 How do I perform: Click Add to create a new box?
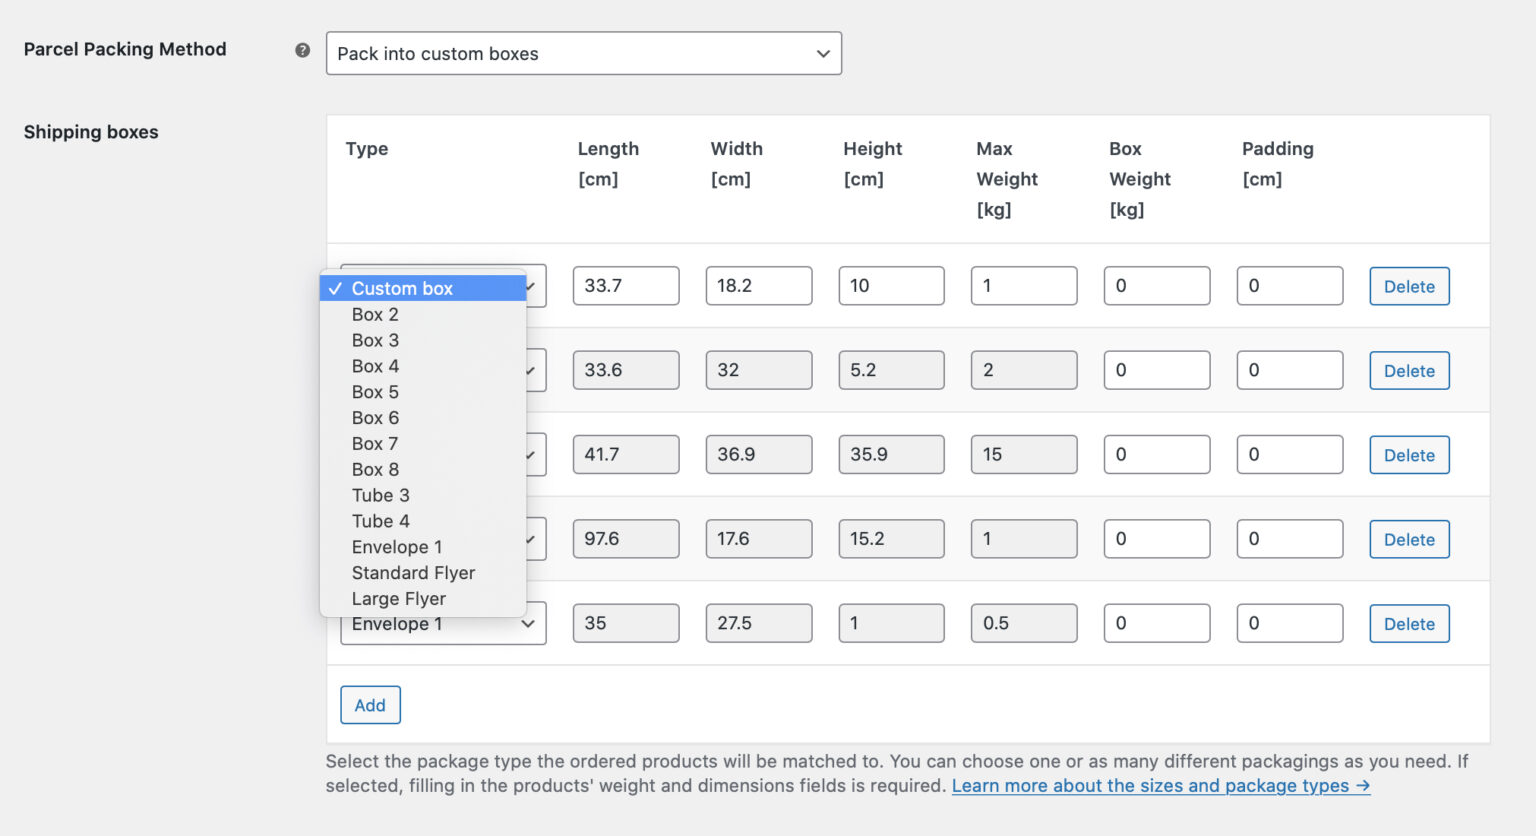pos(370,704)
